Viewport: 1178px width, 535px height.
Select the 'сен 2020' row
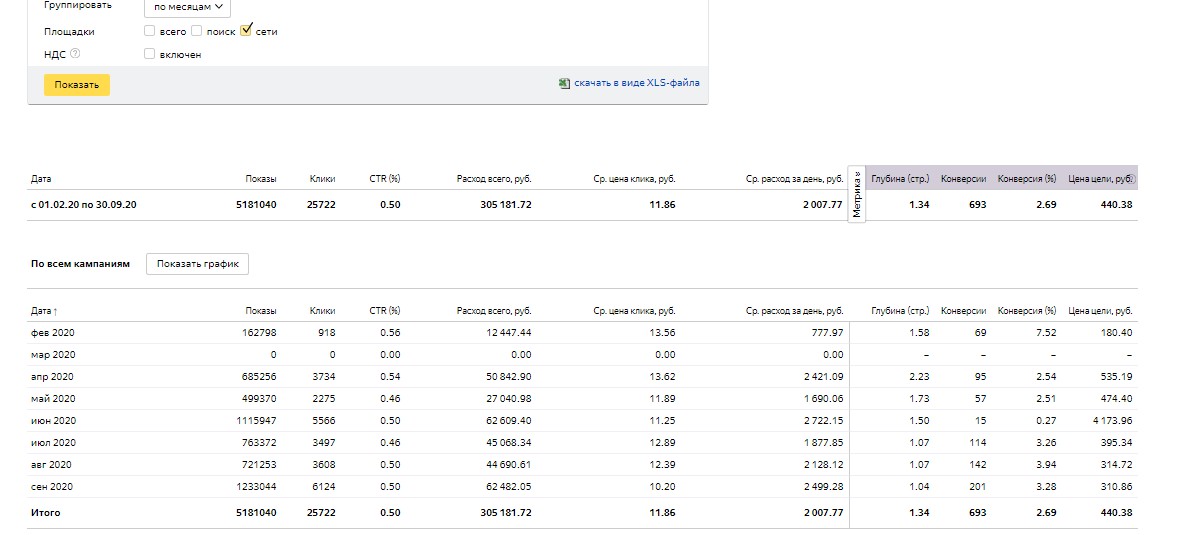53,487
